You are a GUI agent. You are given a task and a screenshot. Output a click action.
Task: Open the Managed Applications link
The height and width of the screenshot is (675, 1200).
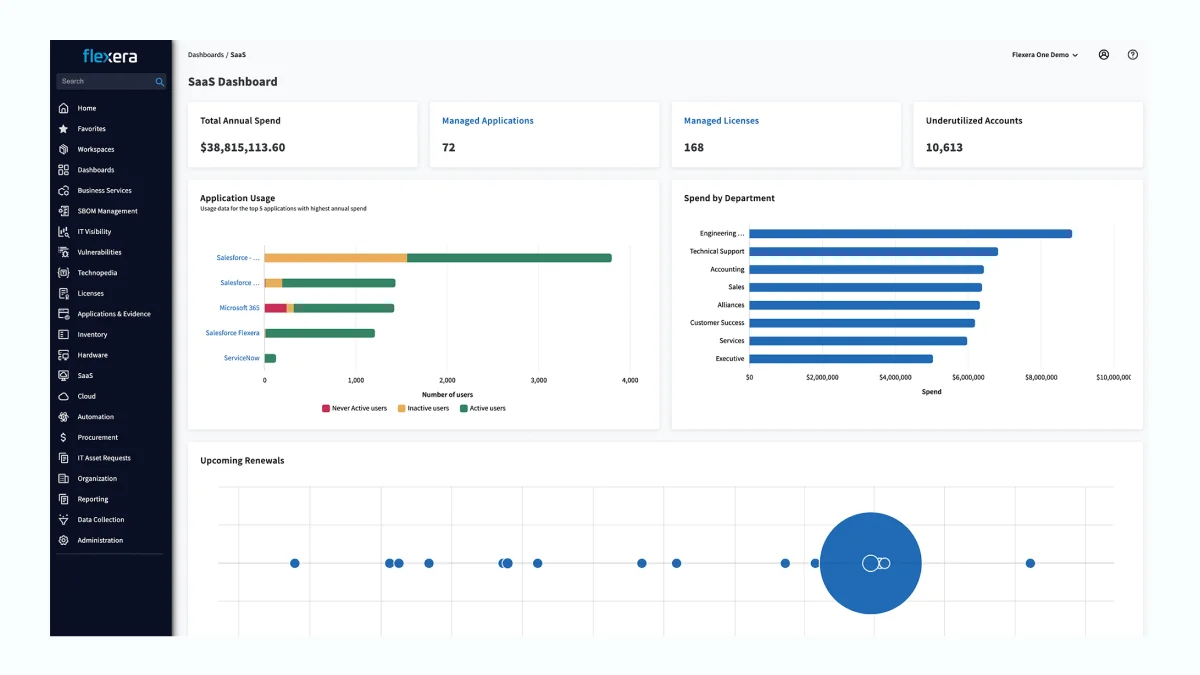coord(488,121)
